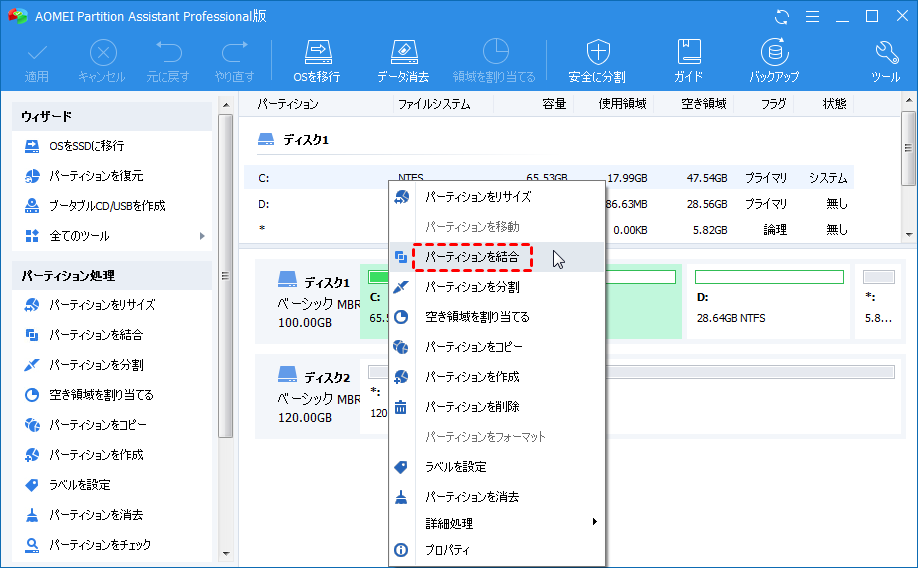The image size is (918, 568).
Task: Click the ファイルシステム column header
Action: click(x=434, y=104)
